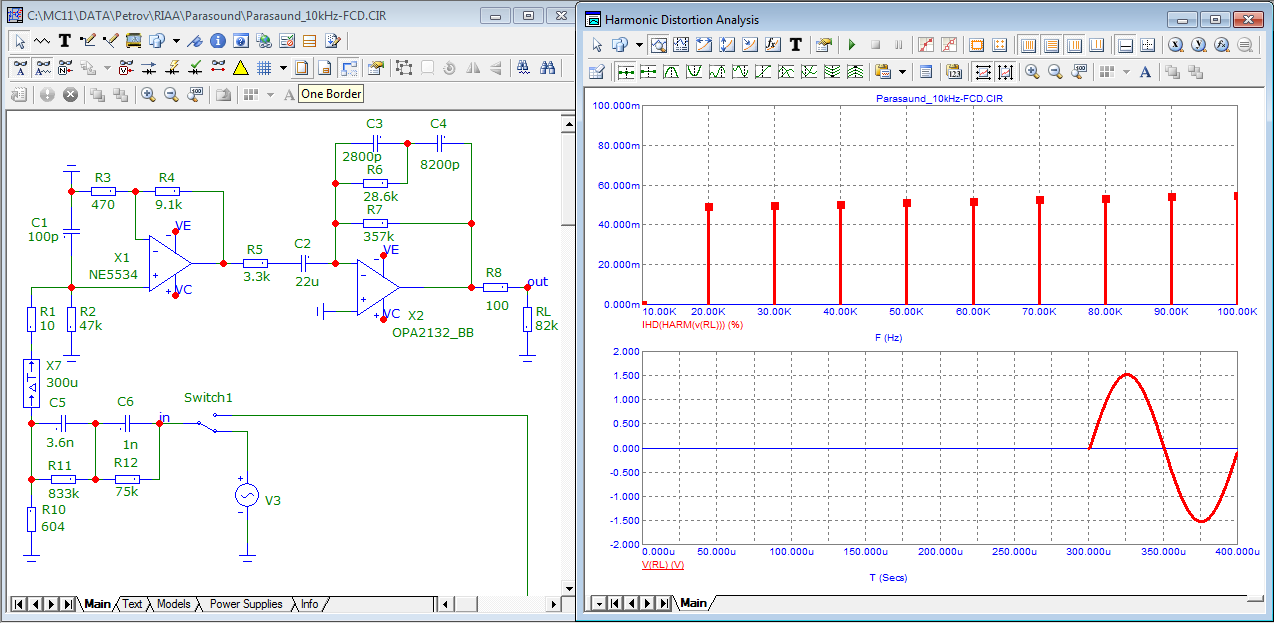1274x623 pixels.
Task: Click the green Run analysis button
Action: coord(852,45)
